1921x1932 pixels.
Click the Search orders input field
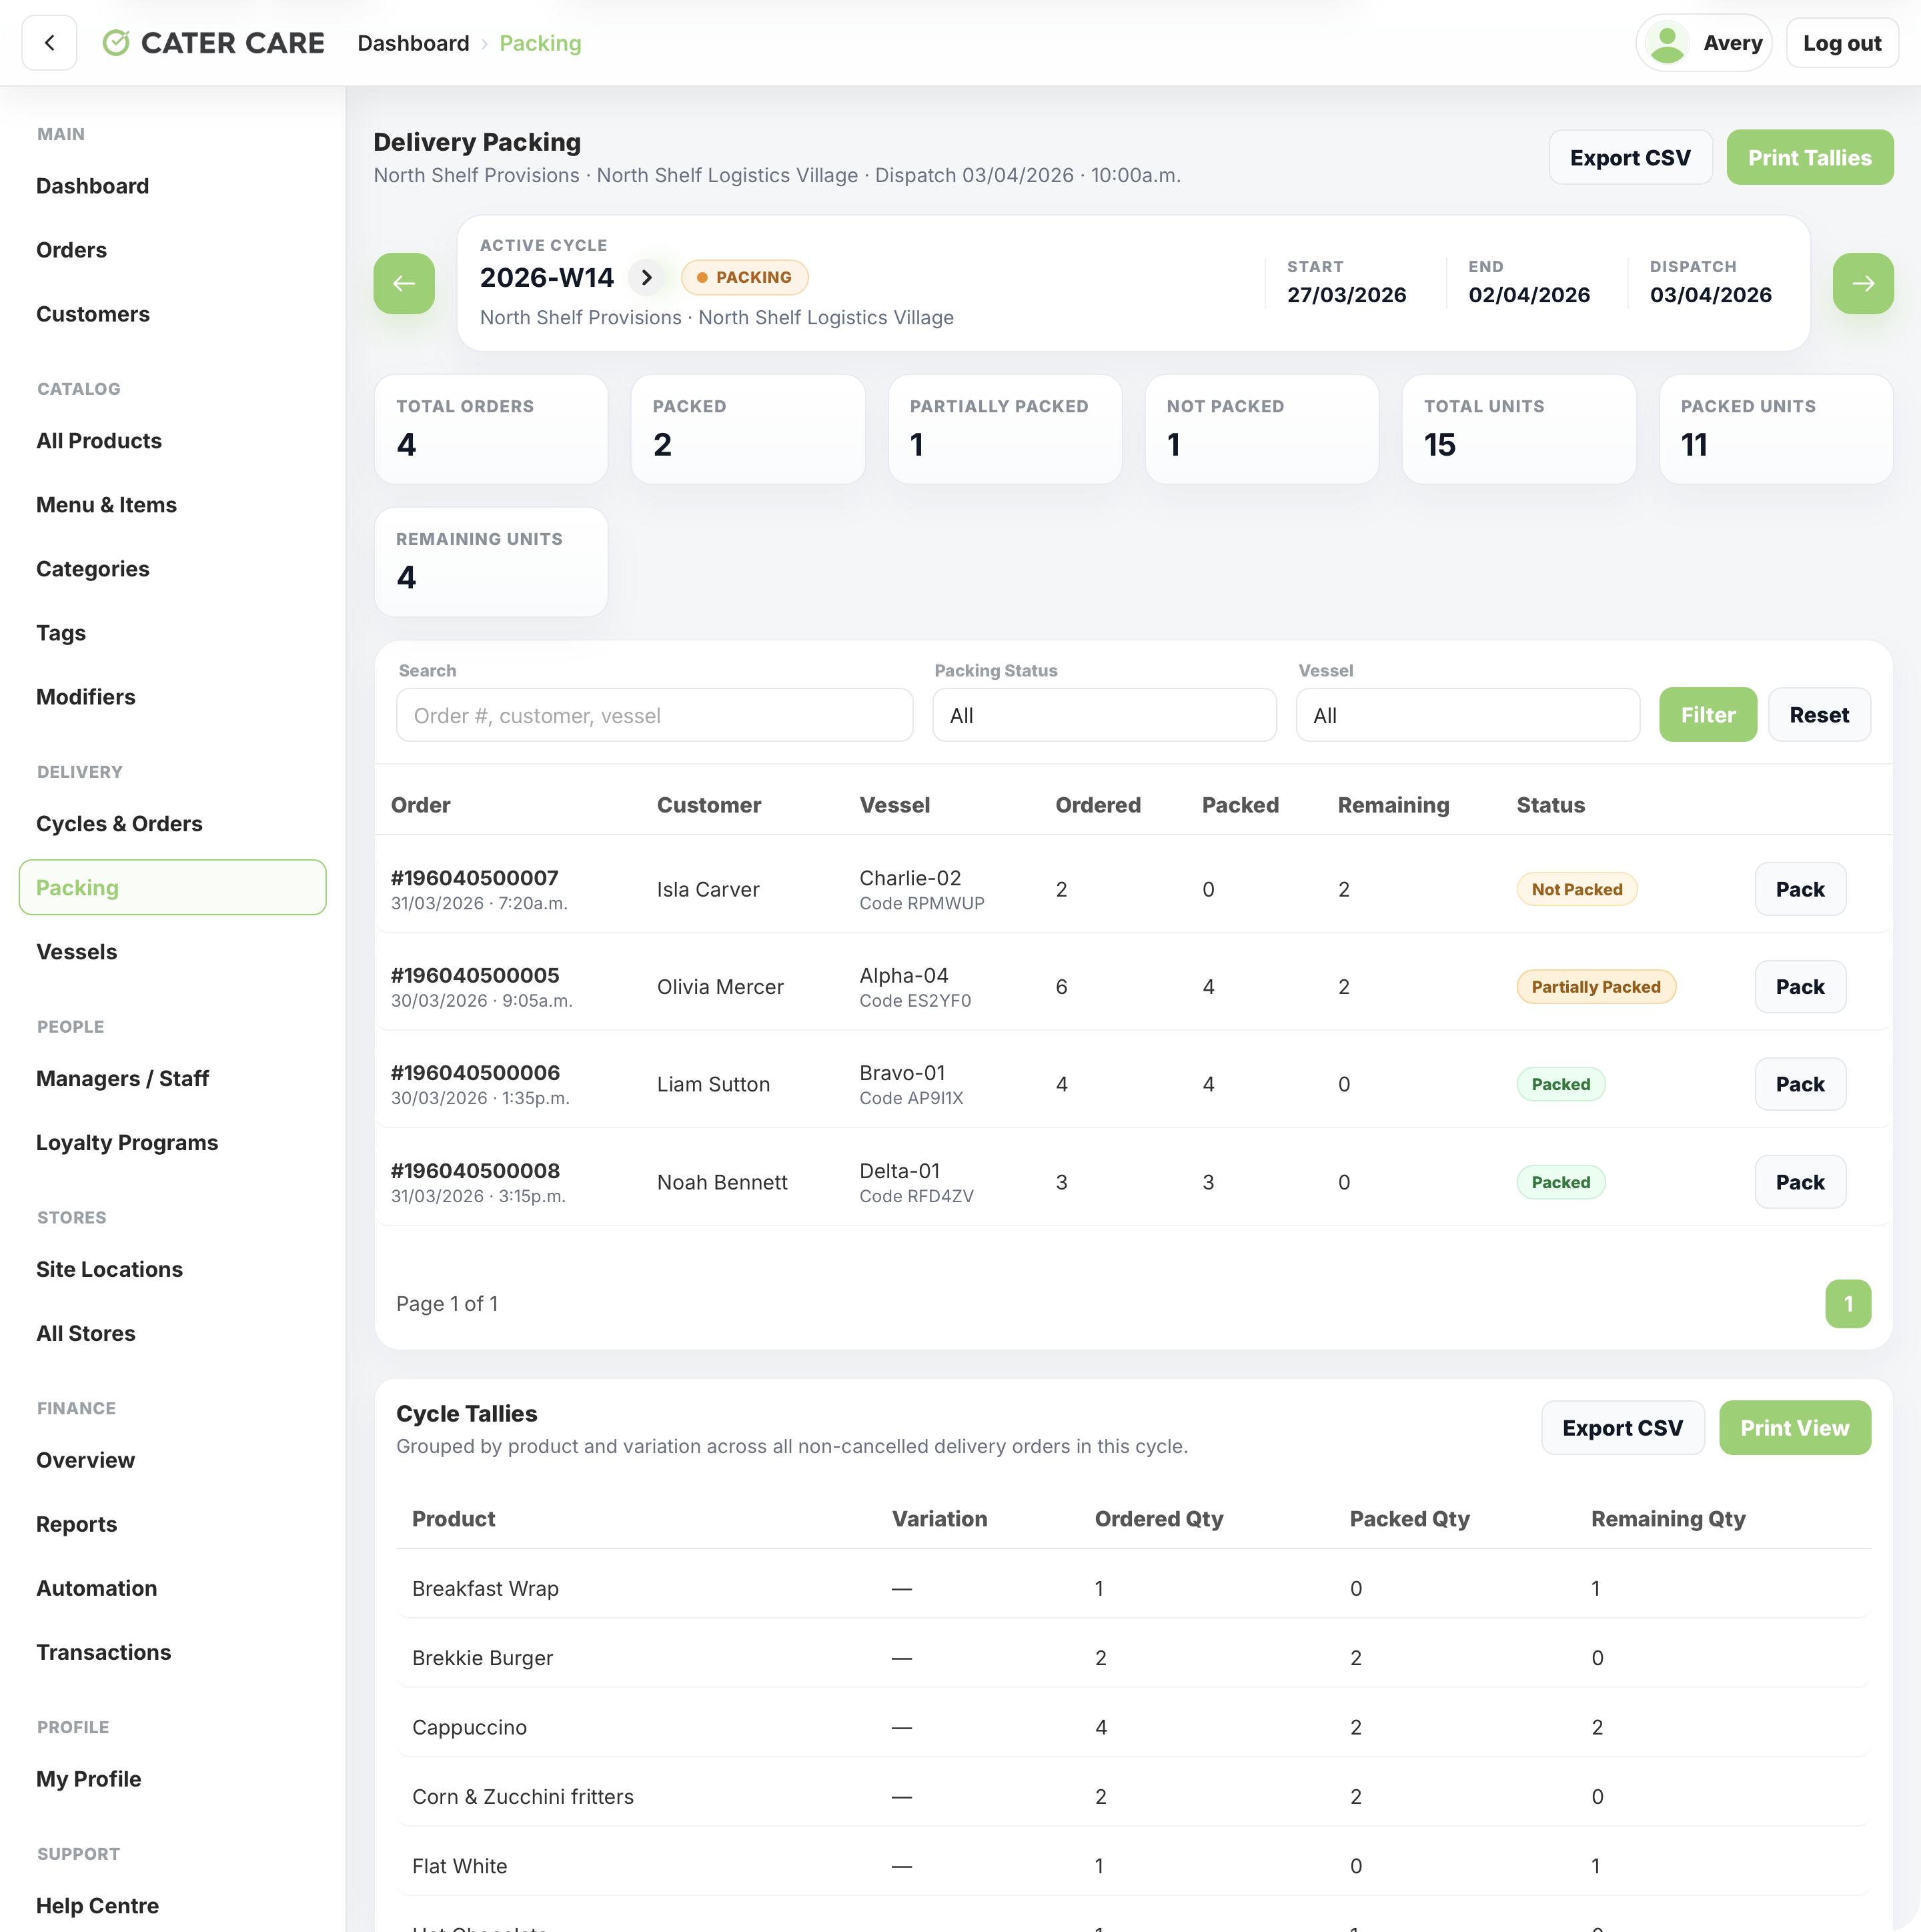pos(655,715)
